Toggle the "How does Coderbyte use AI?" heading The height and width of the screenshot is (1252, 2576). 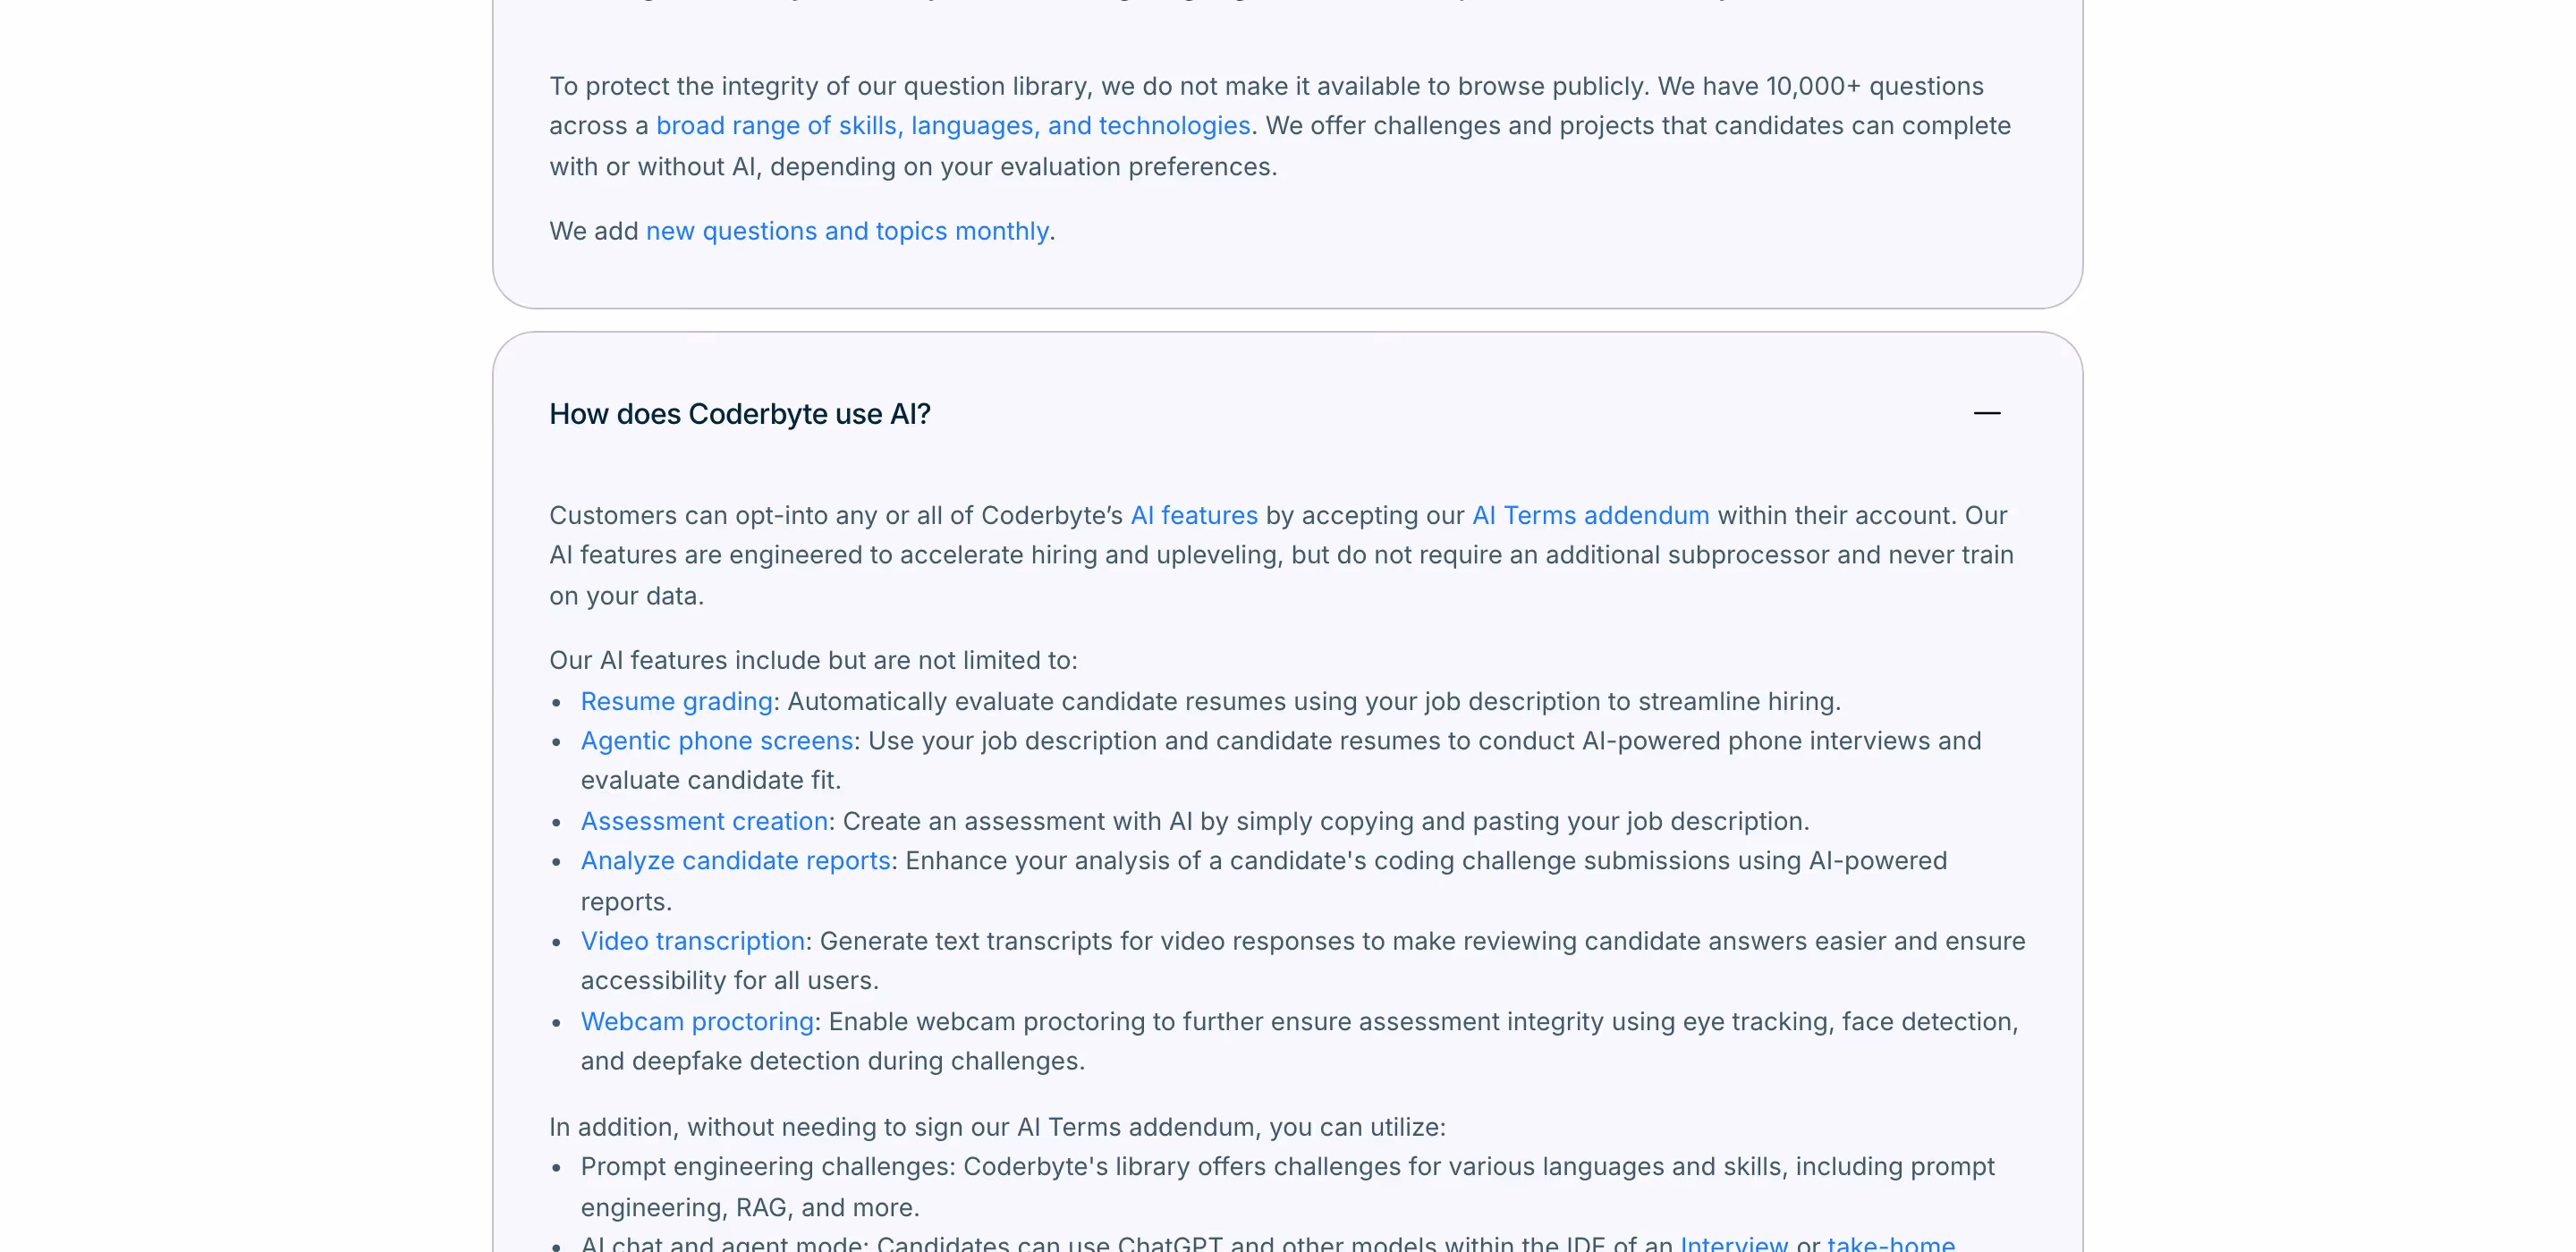click(x=739, y=414)
